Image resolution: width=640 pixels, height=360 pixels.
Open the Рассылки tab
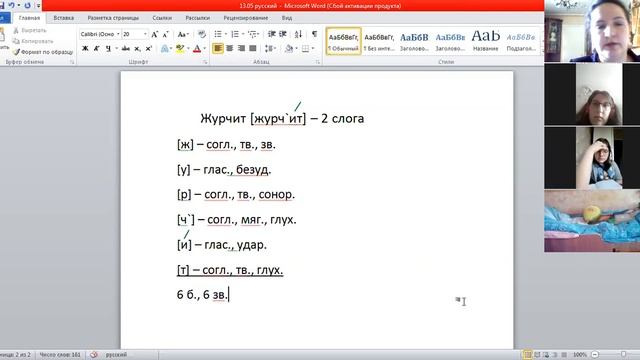[x=198, y=18]
